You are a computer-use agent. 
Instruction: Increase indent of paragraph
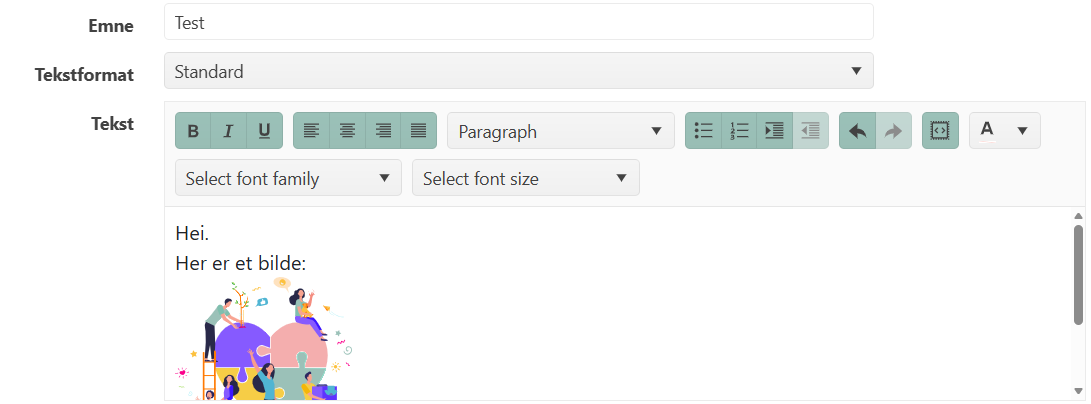point(774,131)
